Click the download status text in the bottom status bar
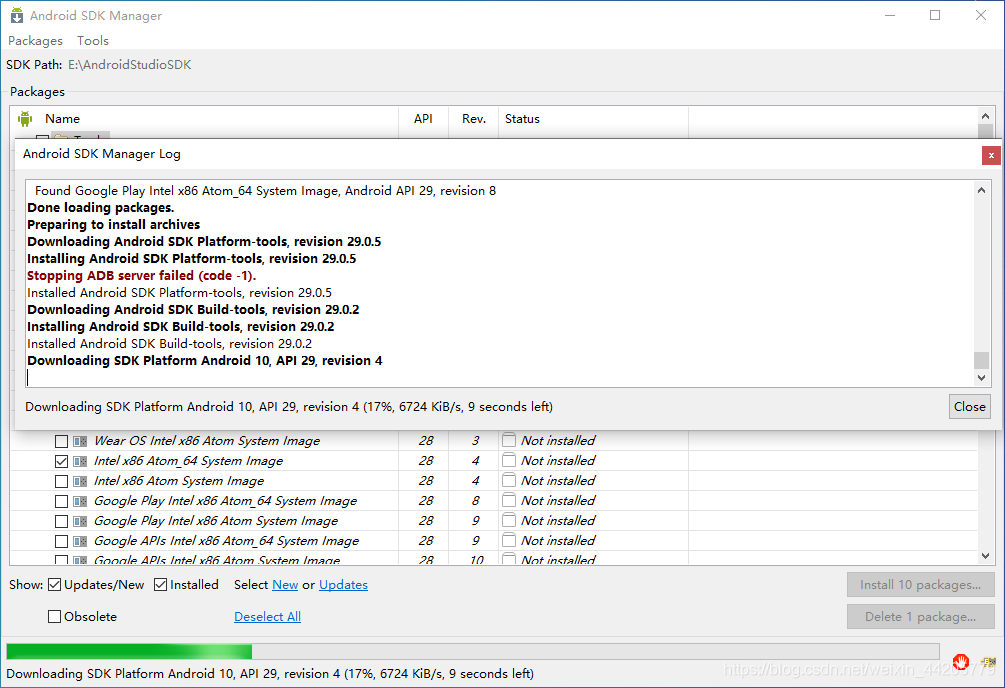 [x=270, y=674]
